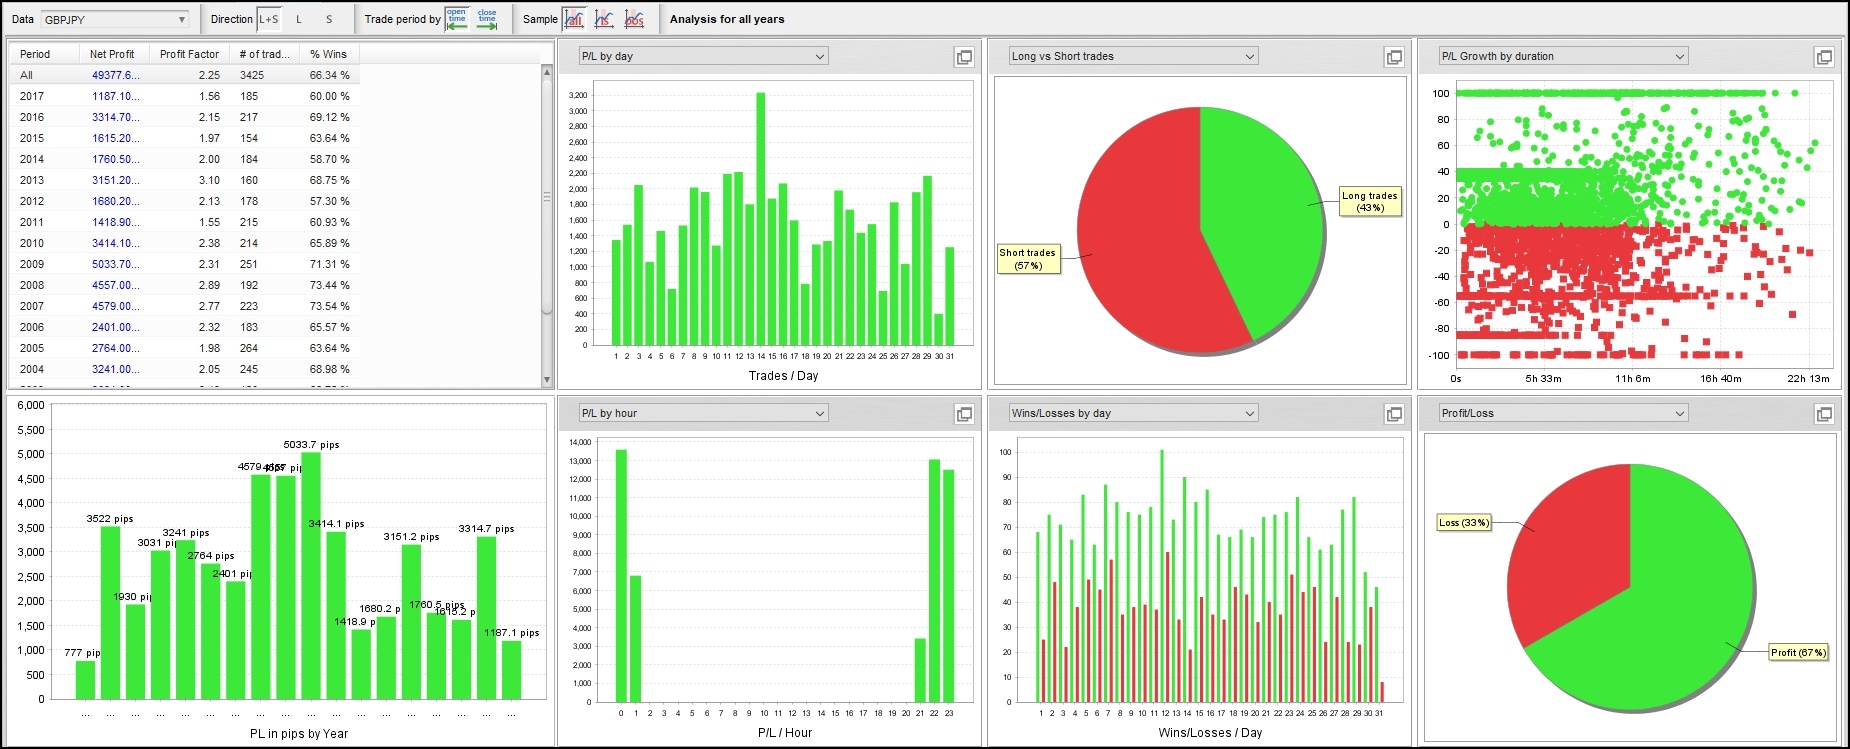Sort by the Period column header
The image size is (1850, 749).
pos(45,54)
